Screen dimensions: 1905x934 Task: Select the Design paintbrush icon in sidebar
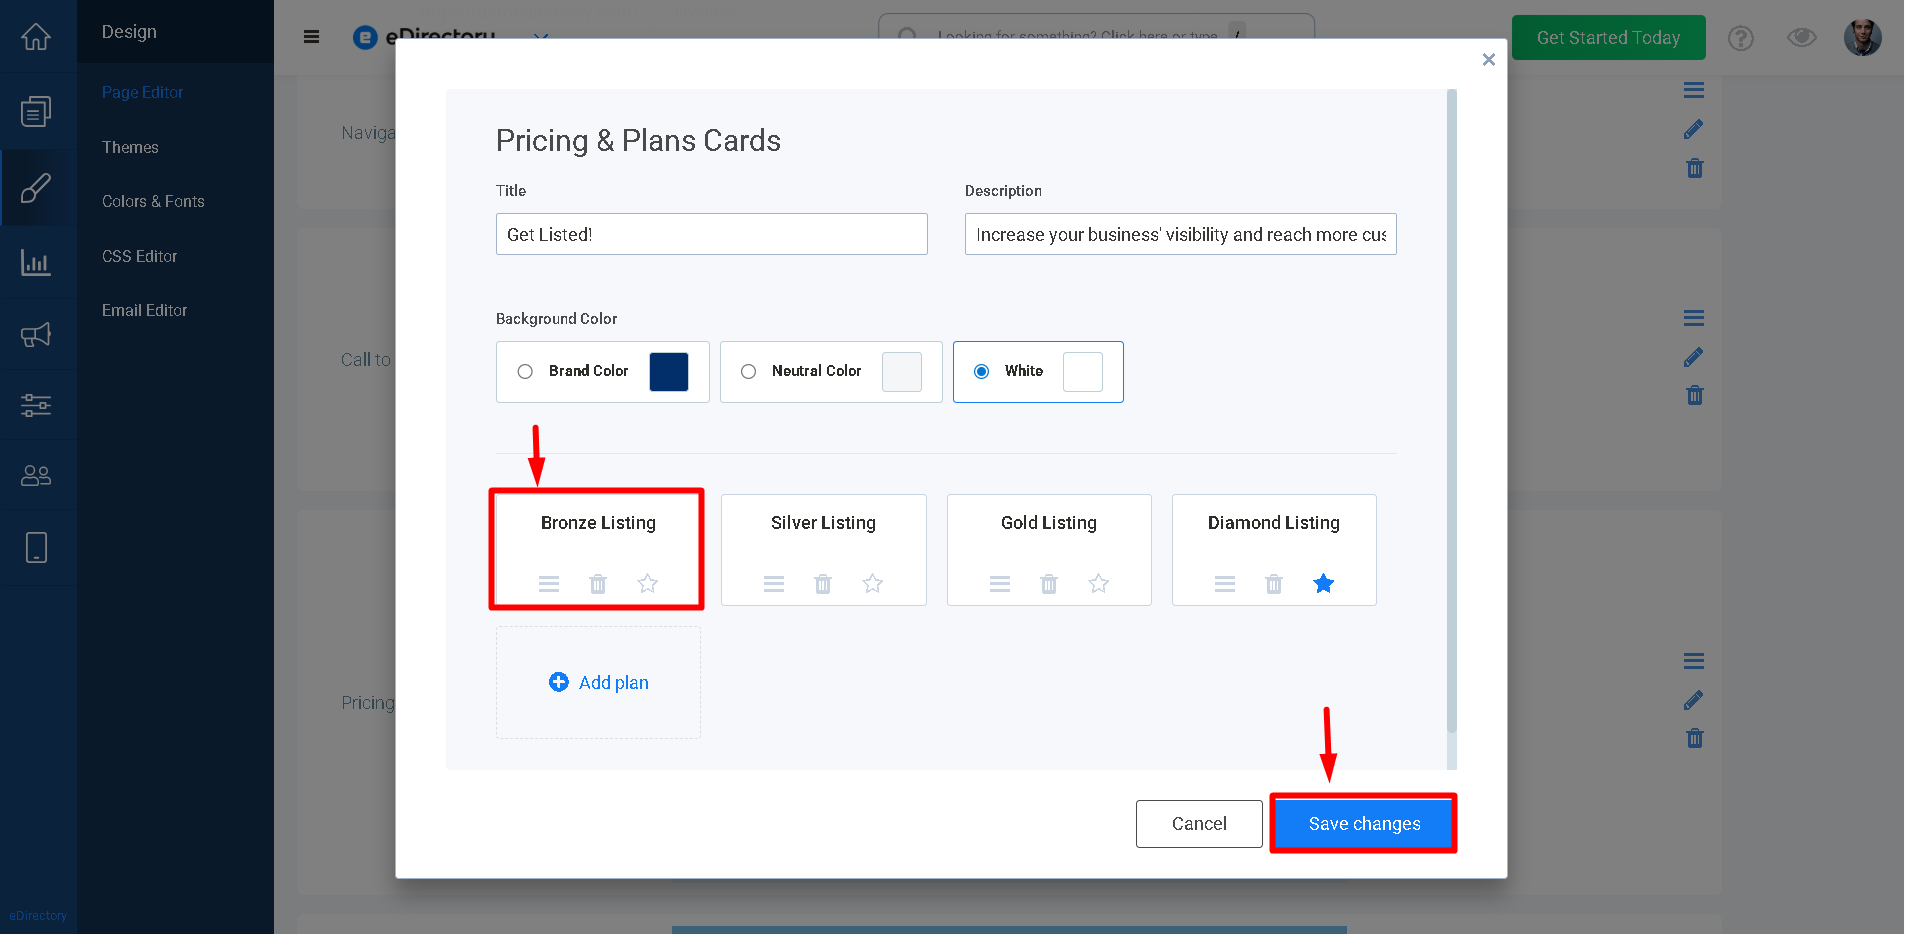point(36,187)
